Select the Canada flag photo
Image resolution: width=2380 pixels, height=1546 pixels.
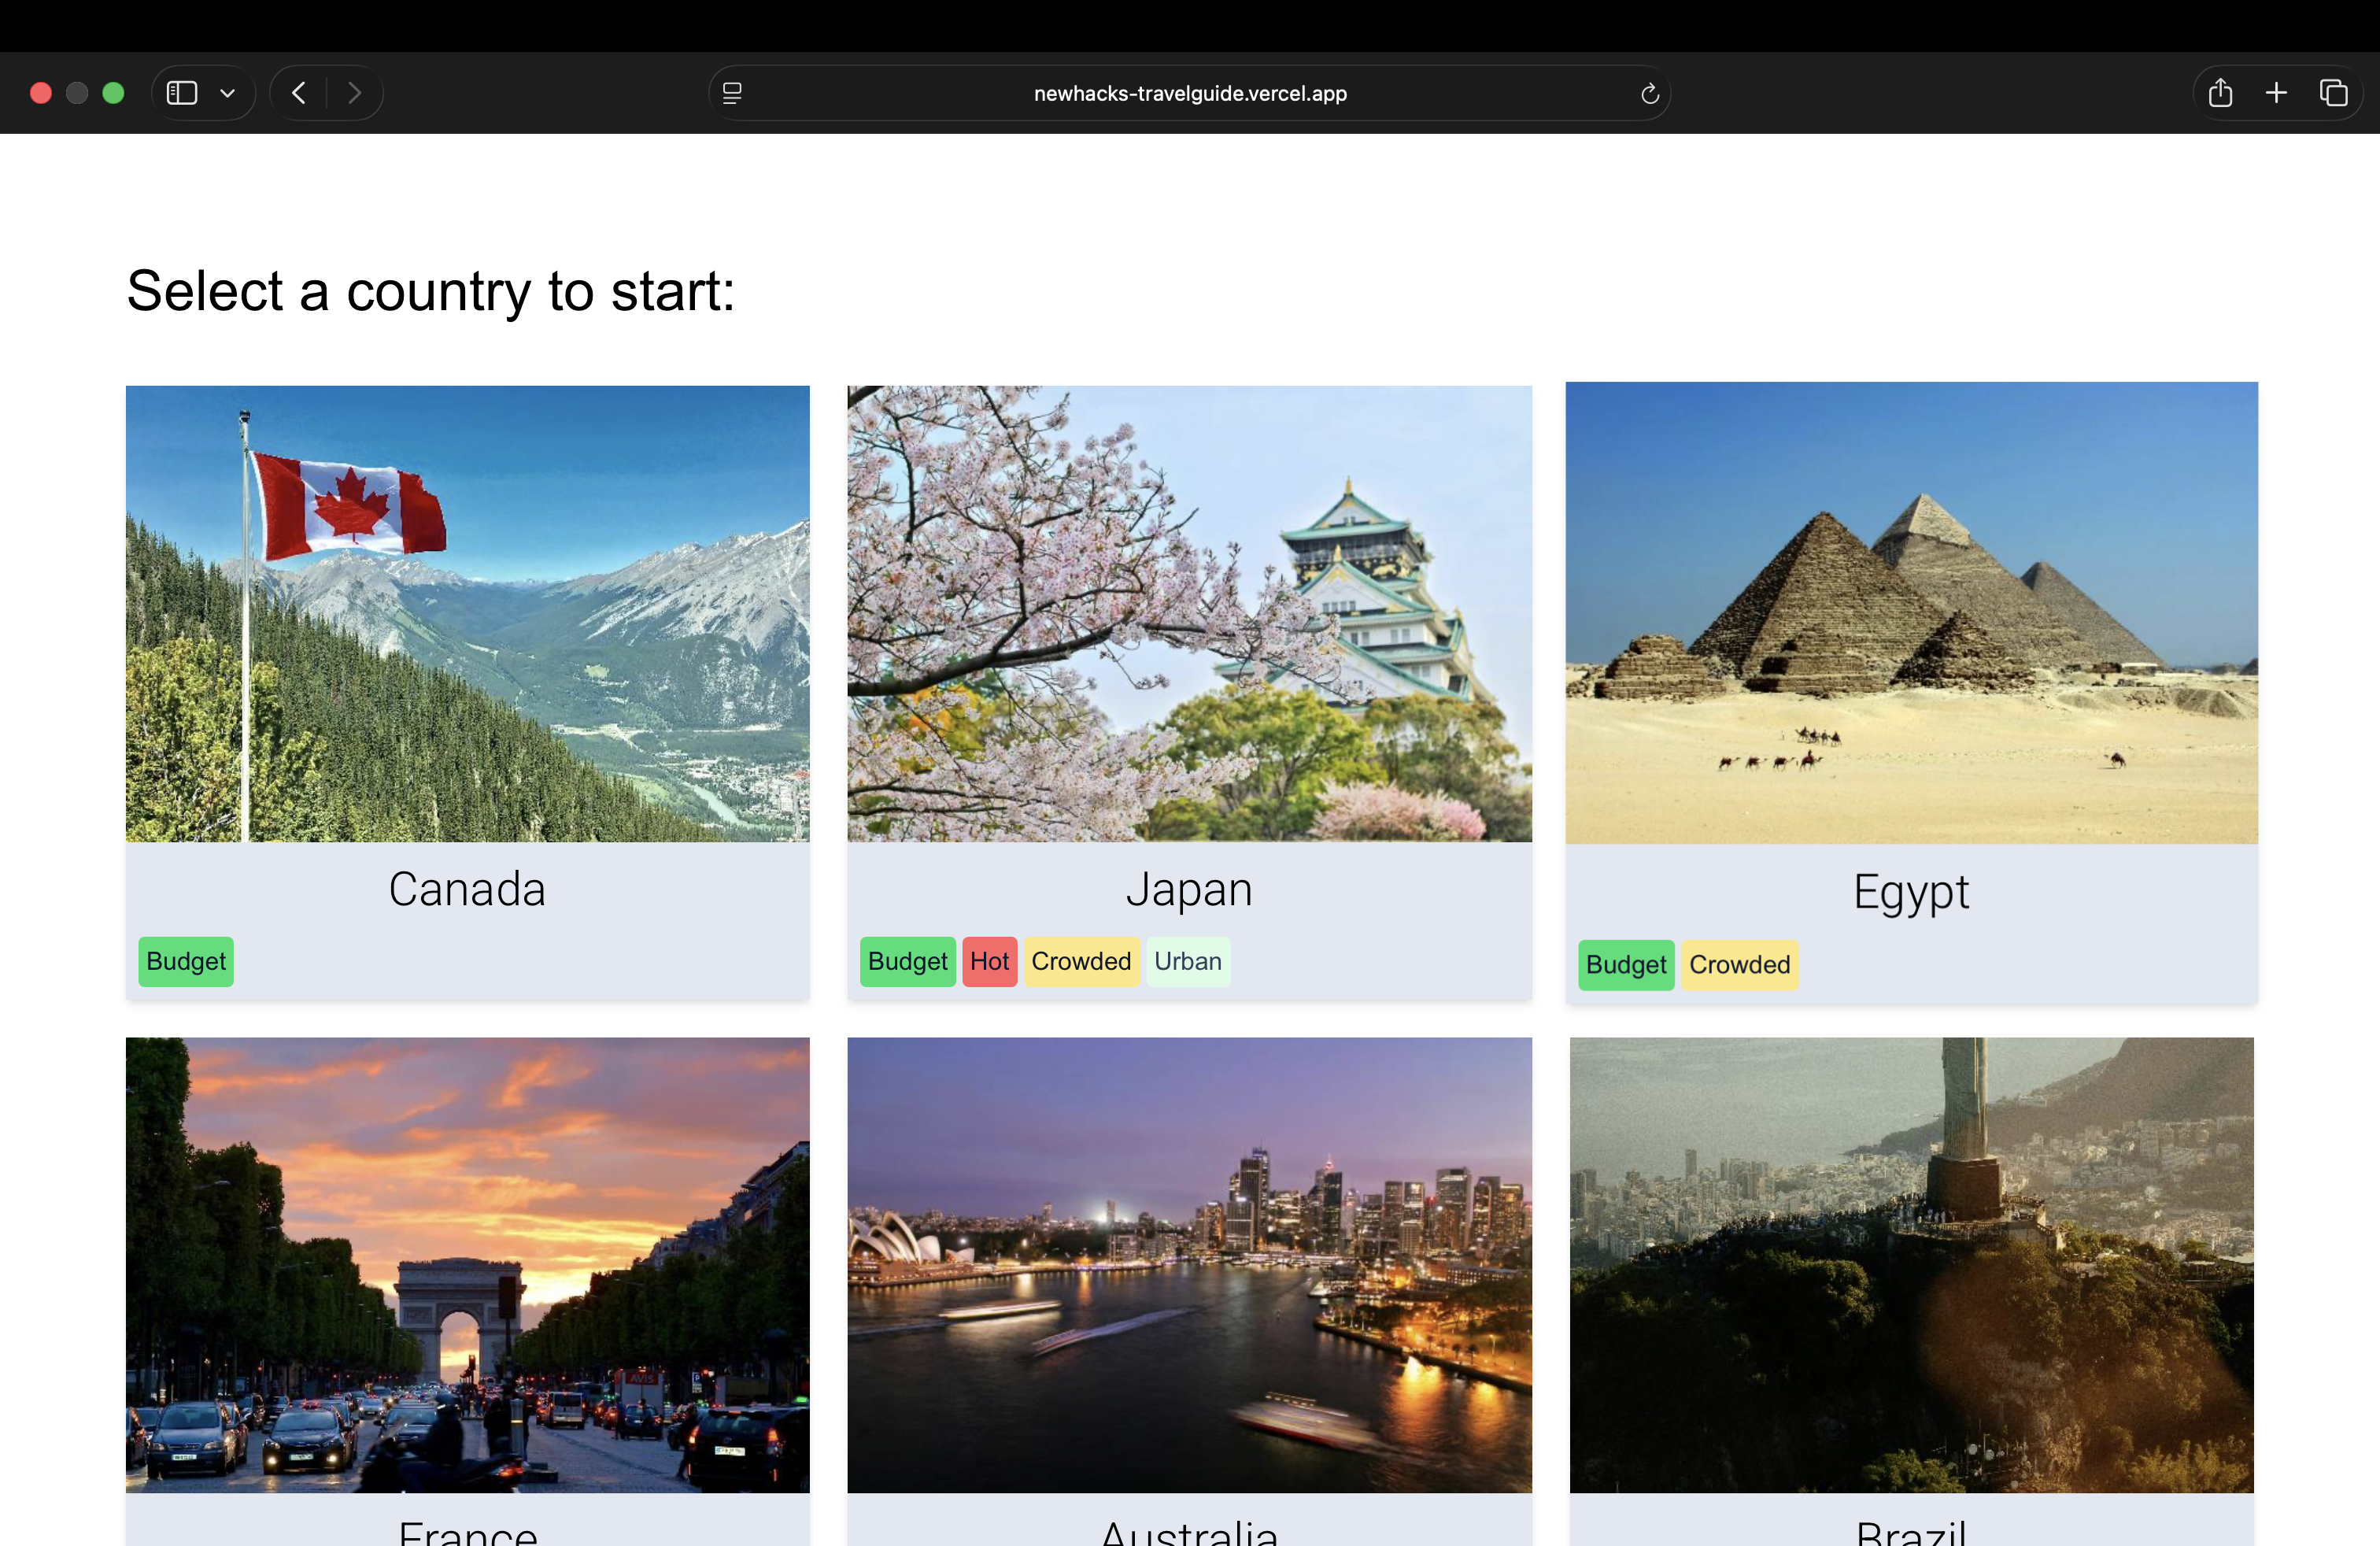click(x=467, y=613)
